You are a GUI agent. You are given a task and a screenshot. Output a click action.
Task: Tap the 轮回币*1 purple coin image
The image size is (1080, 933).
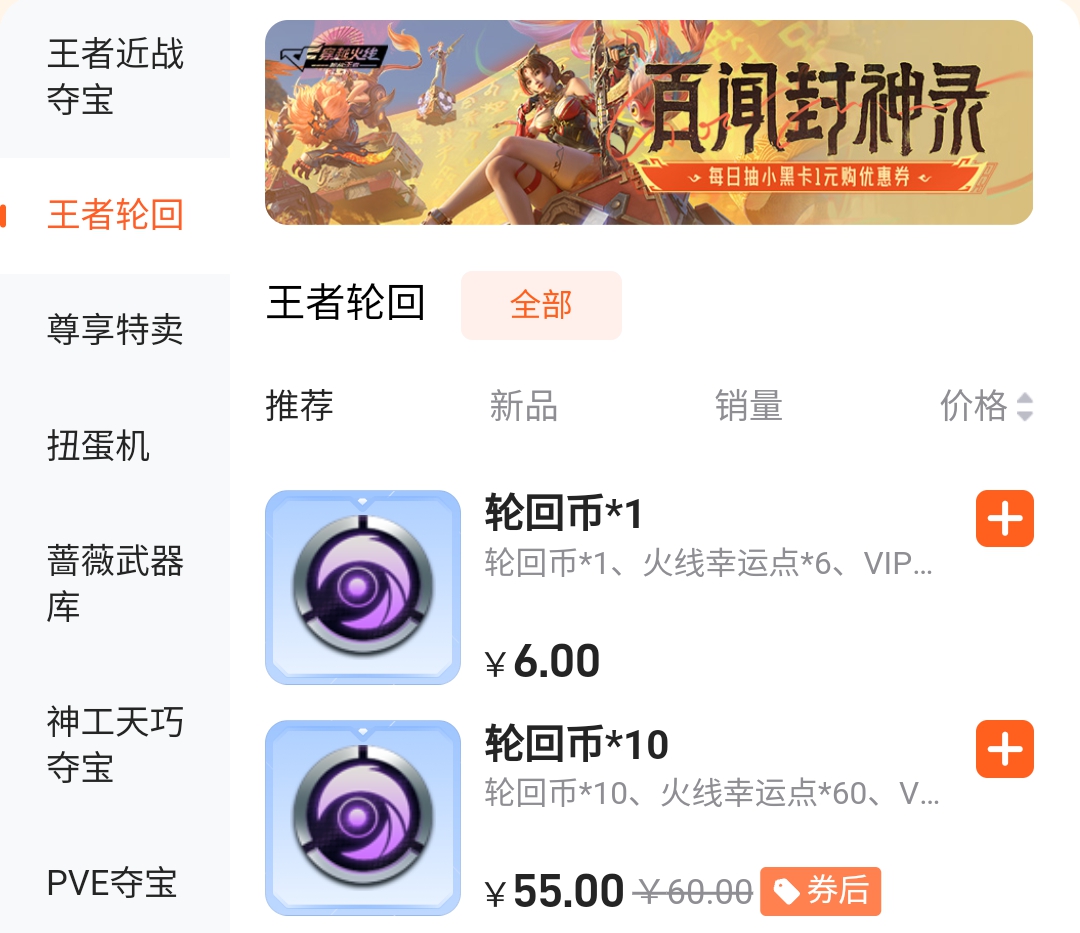point(363,587)
